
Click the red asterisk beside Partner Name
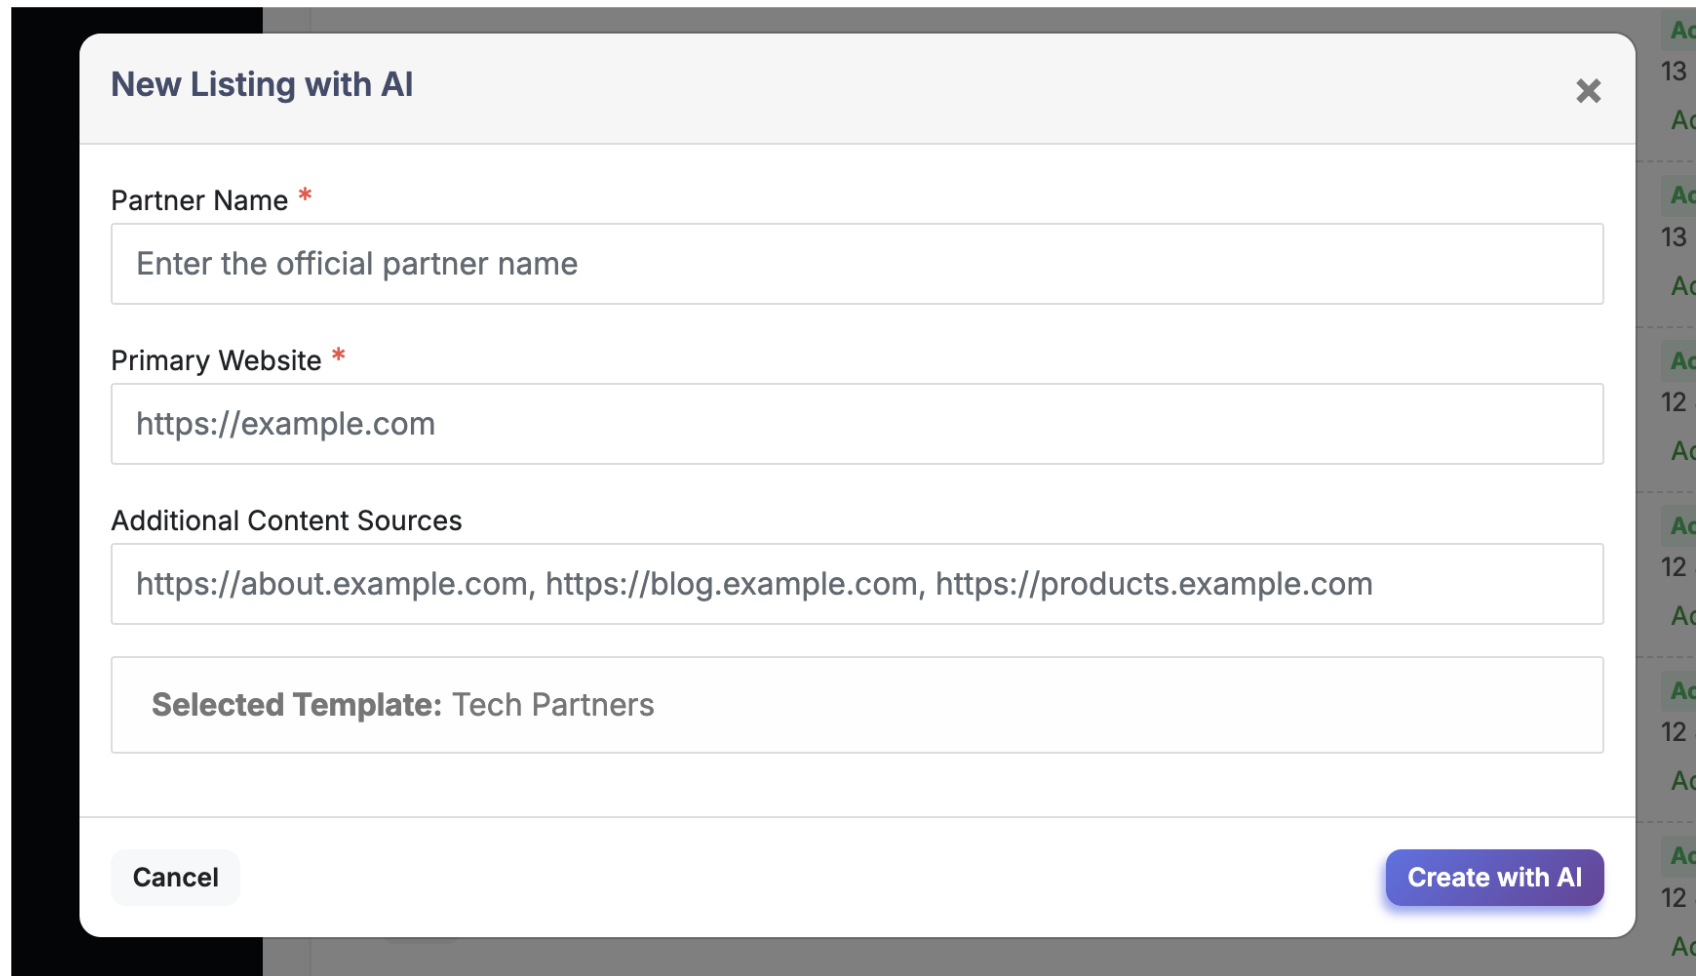pyautogui.click(x=306, y=196)
